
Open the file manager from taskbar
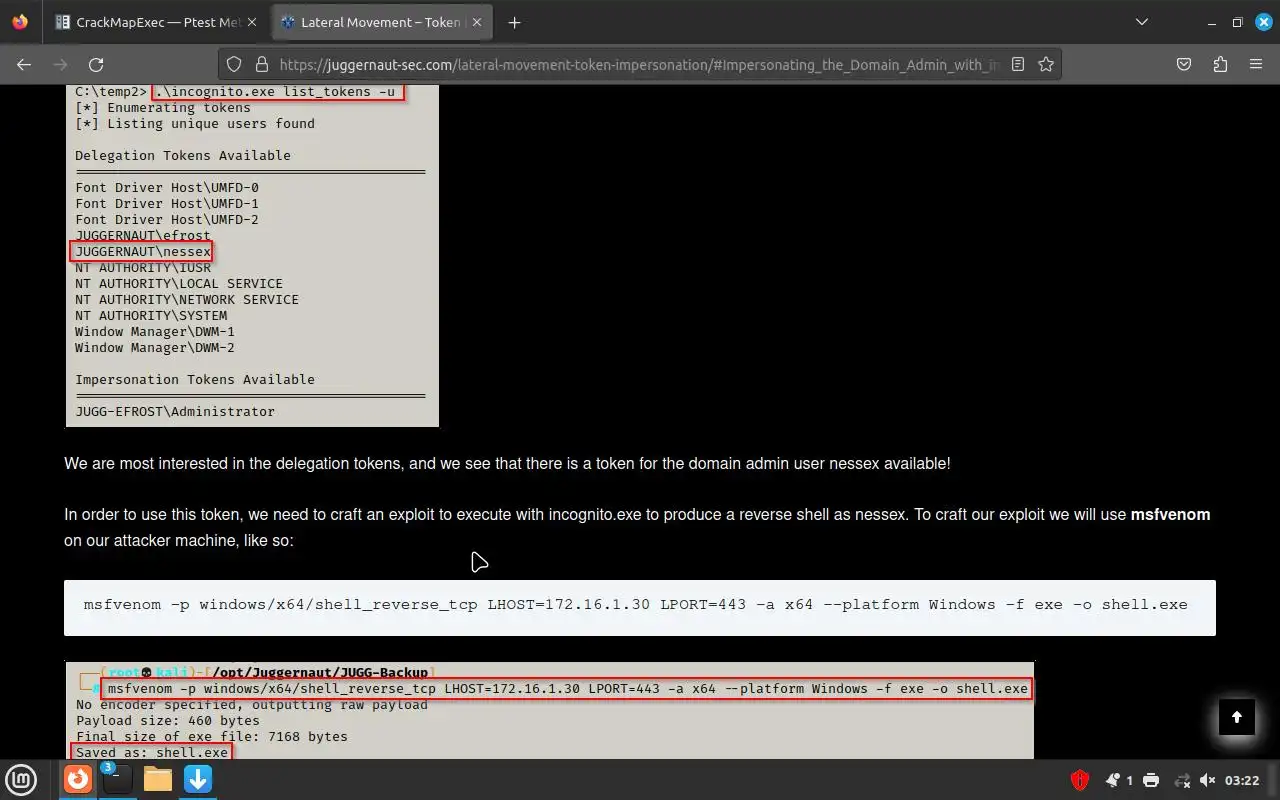click(158, 779)
